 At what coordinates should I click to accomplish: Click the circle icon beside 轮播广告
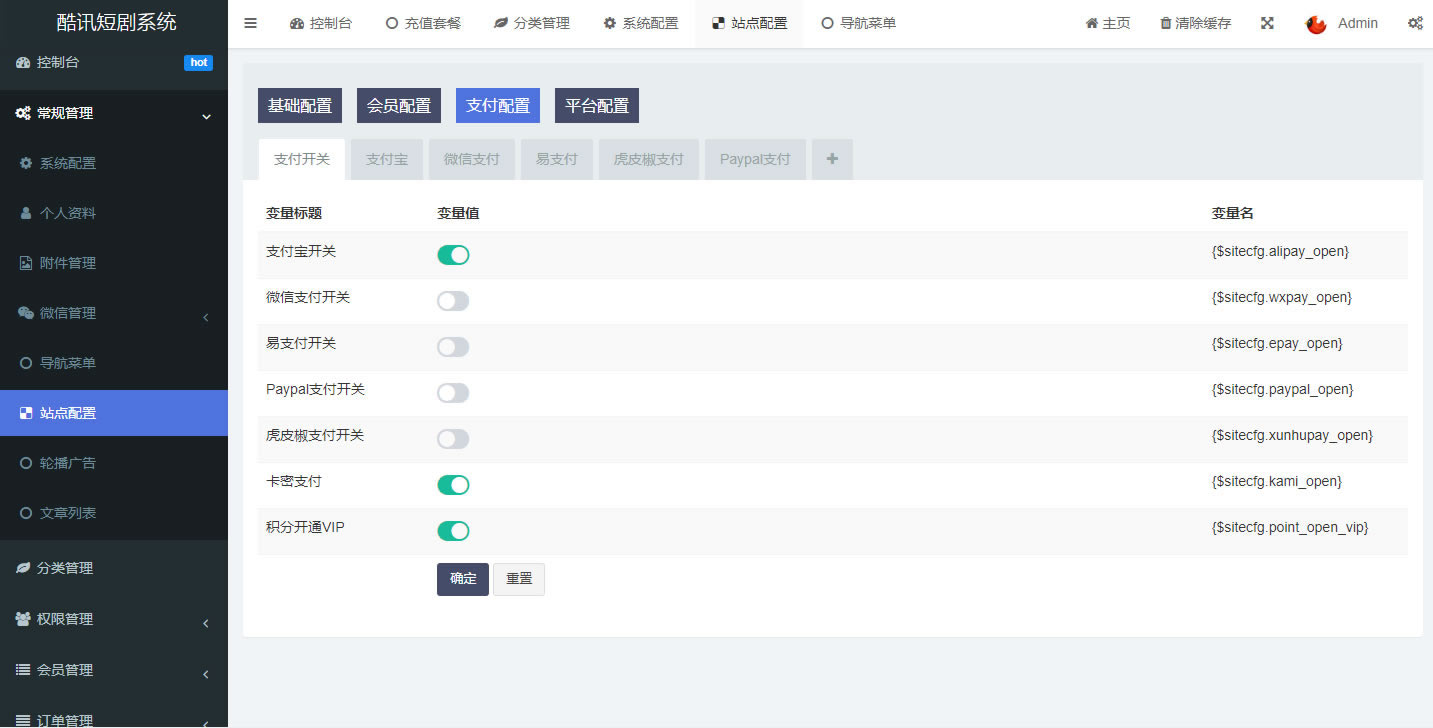[26, 463]
